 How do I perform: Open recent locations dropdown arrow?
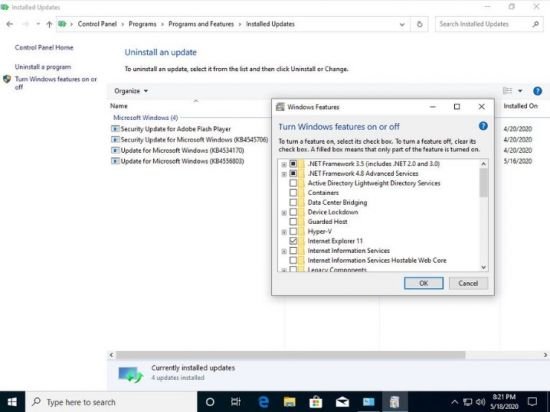point(38,24)
